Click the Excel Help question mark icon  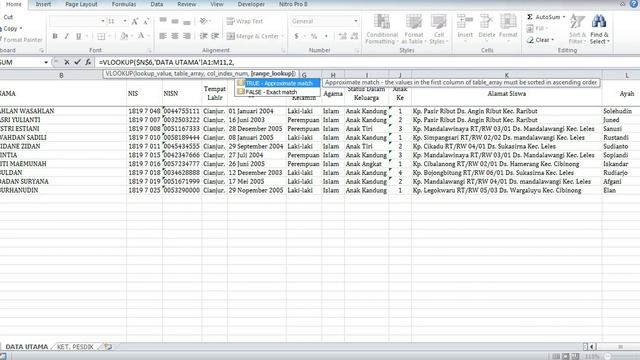pyautogui.click(x=634, y=4)
